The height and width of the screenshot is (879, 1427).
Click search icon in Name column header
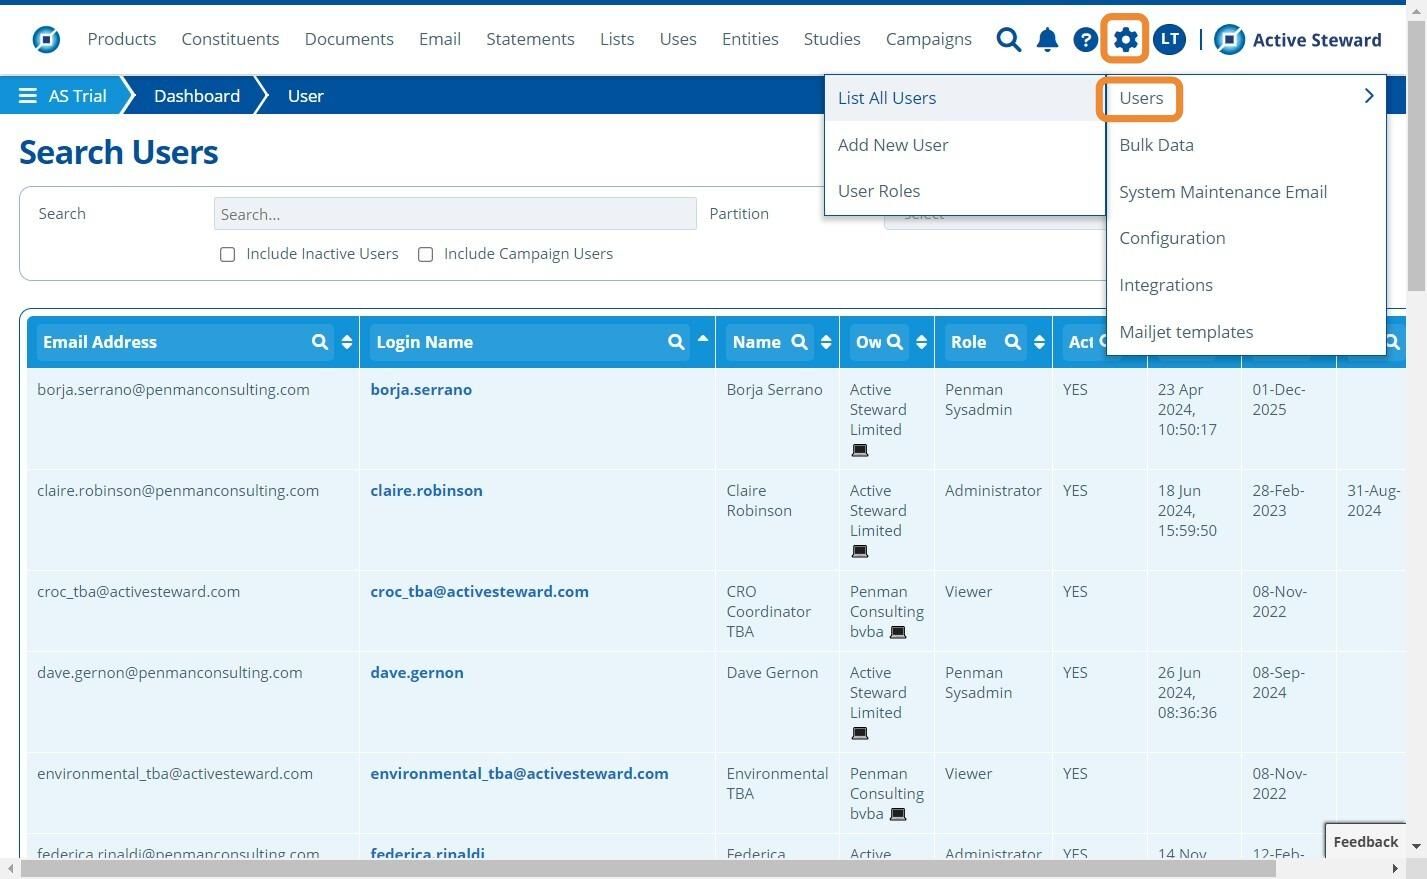coord(799,342)
